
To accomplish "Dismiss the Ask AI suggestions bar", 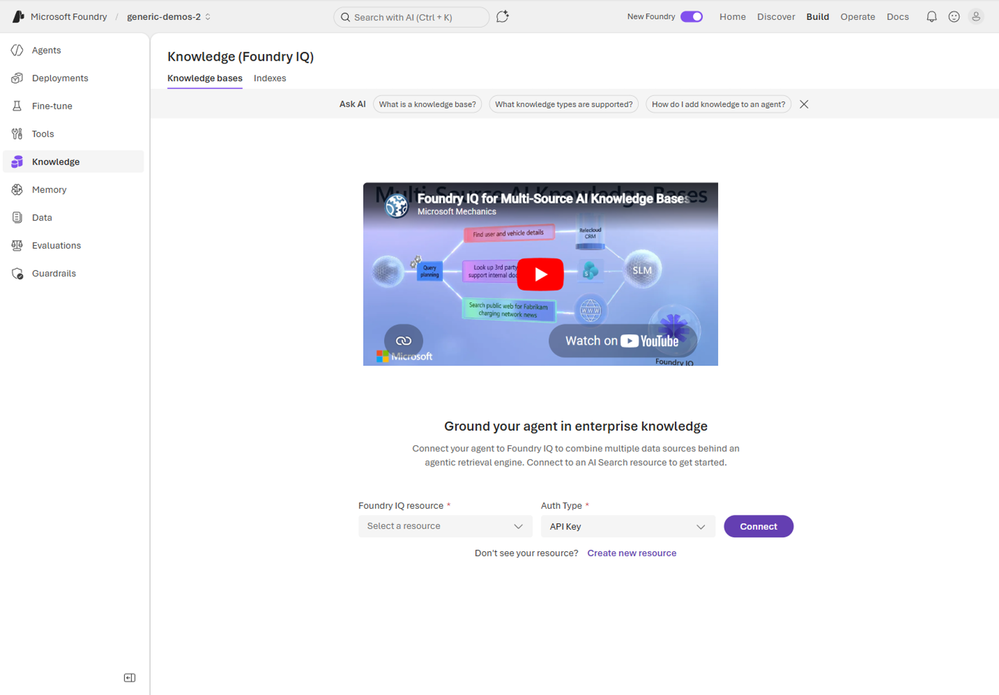I will [x=804, y=104].
